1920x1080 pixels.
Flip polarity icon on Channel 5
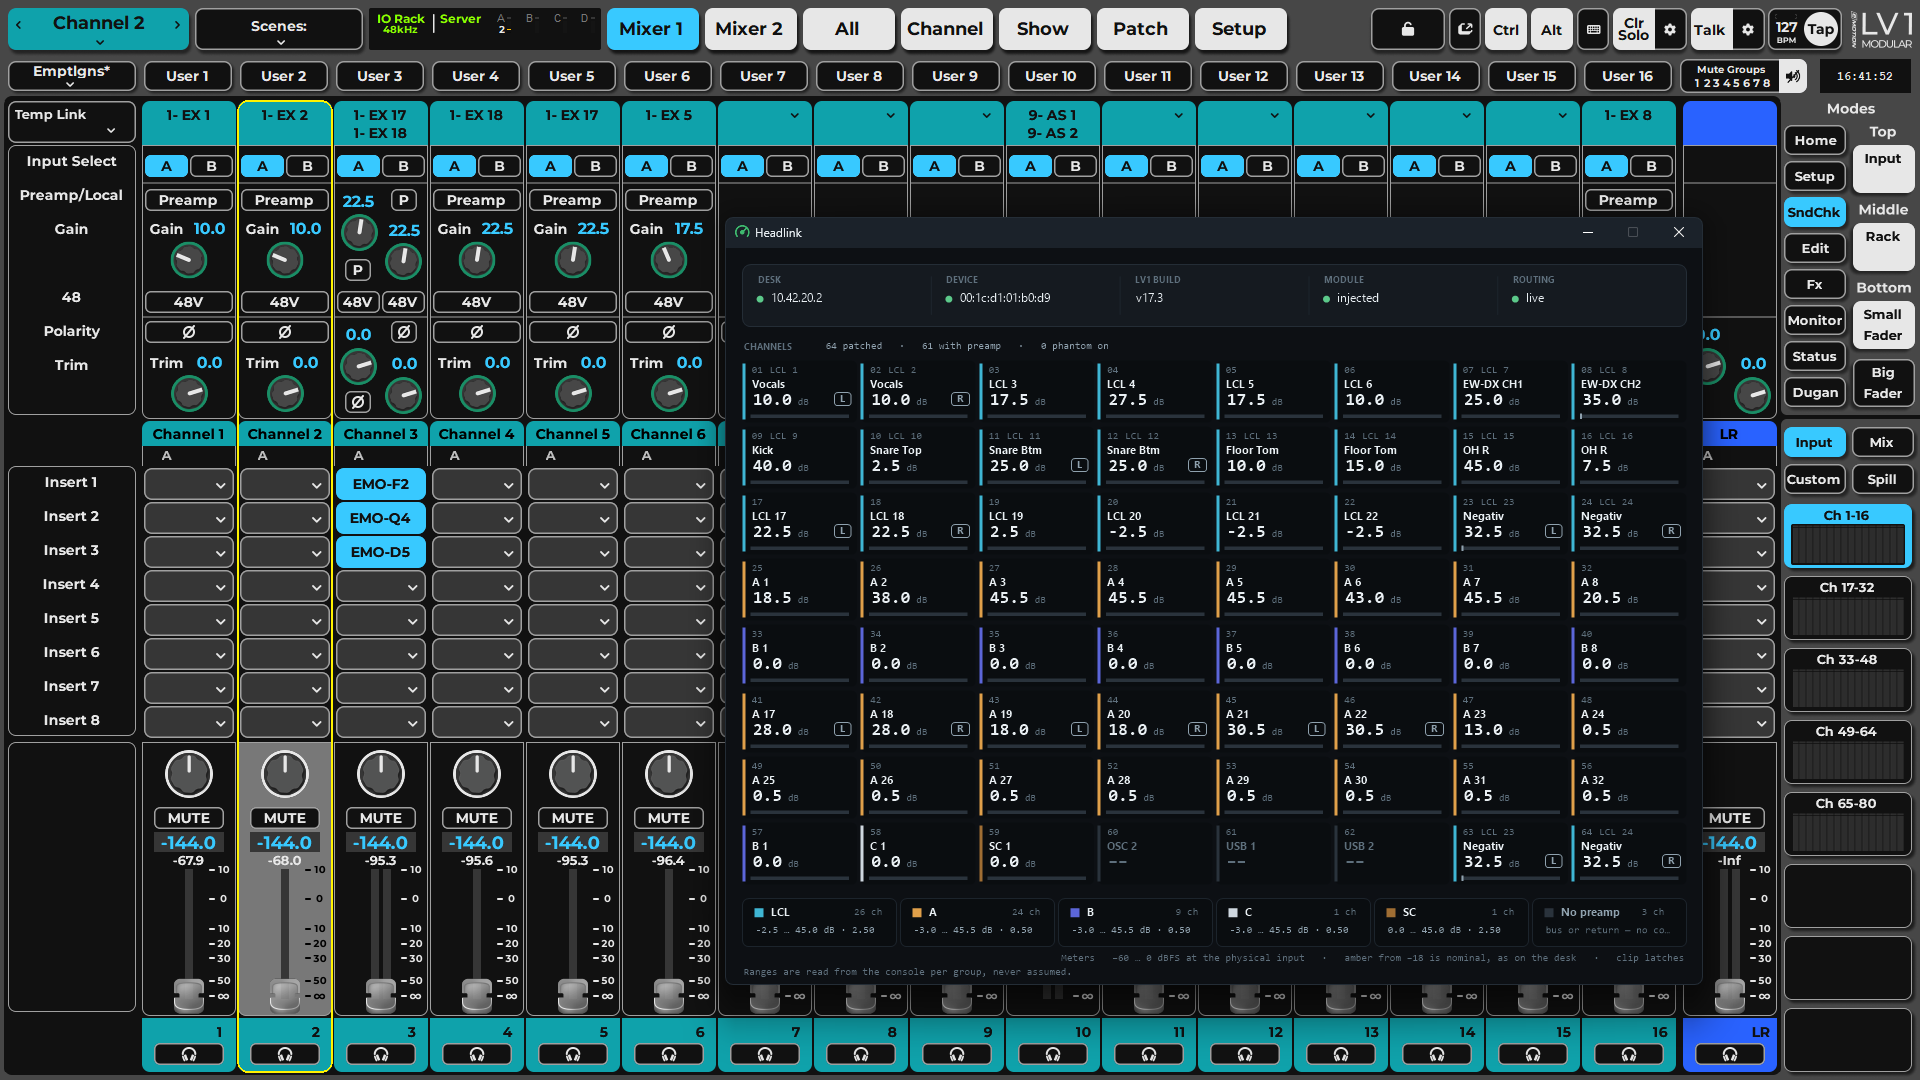coord(573,332)
